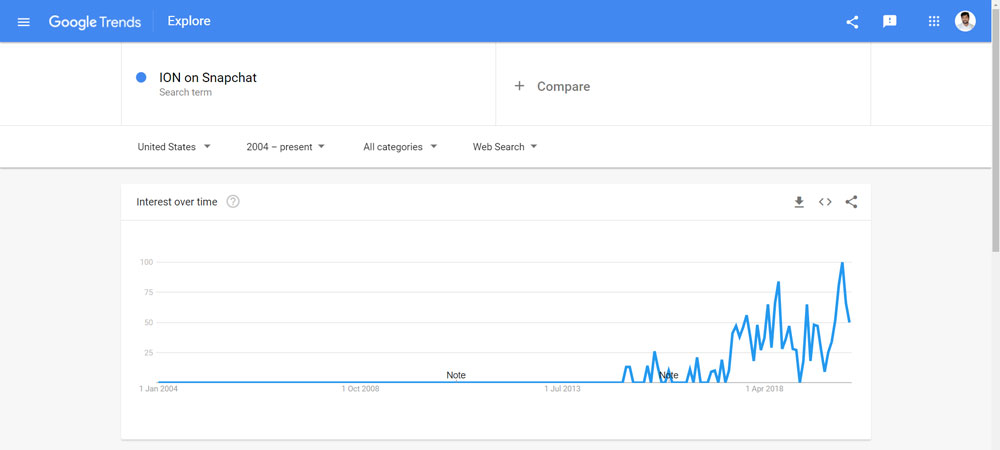This screenshot has height=450, width=1000.
Task: Open the Google apps grid
Action: tap(934, 22)
